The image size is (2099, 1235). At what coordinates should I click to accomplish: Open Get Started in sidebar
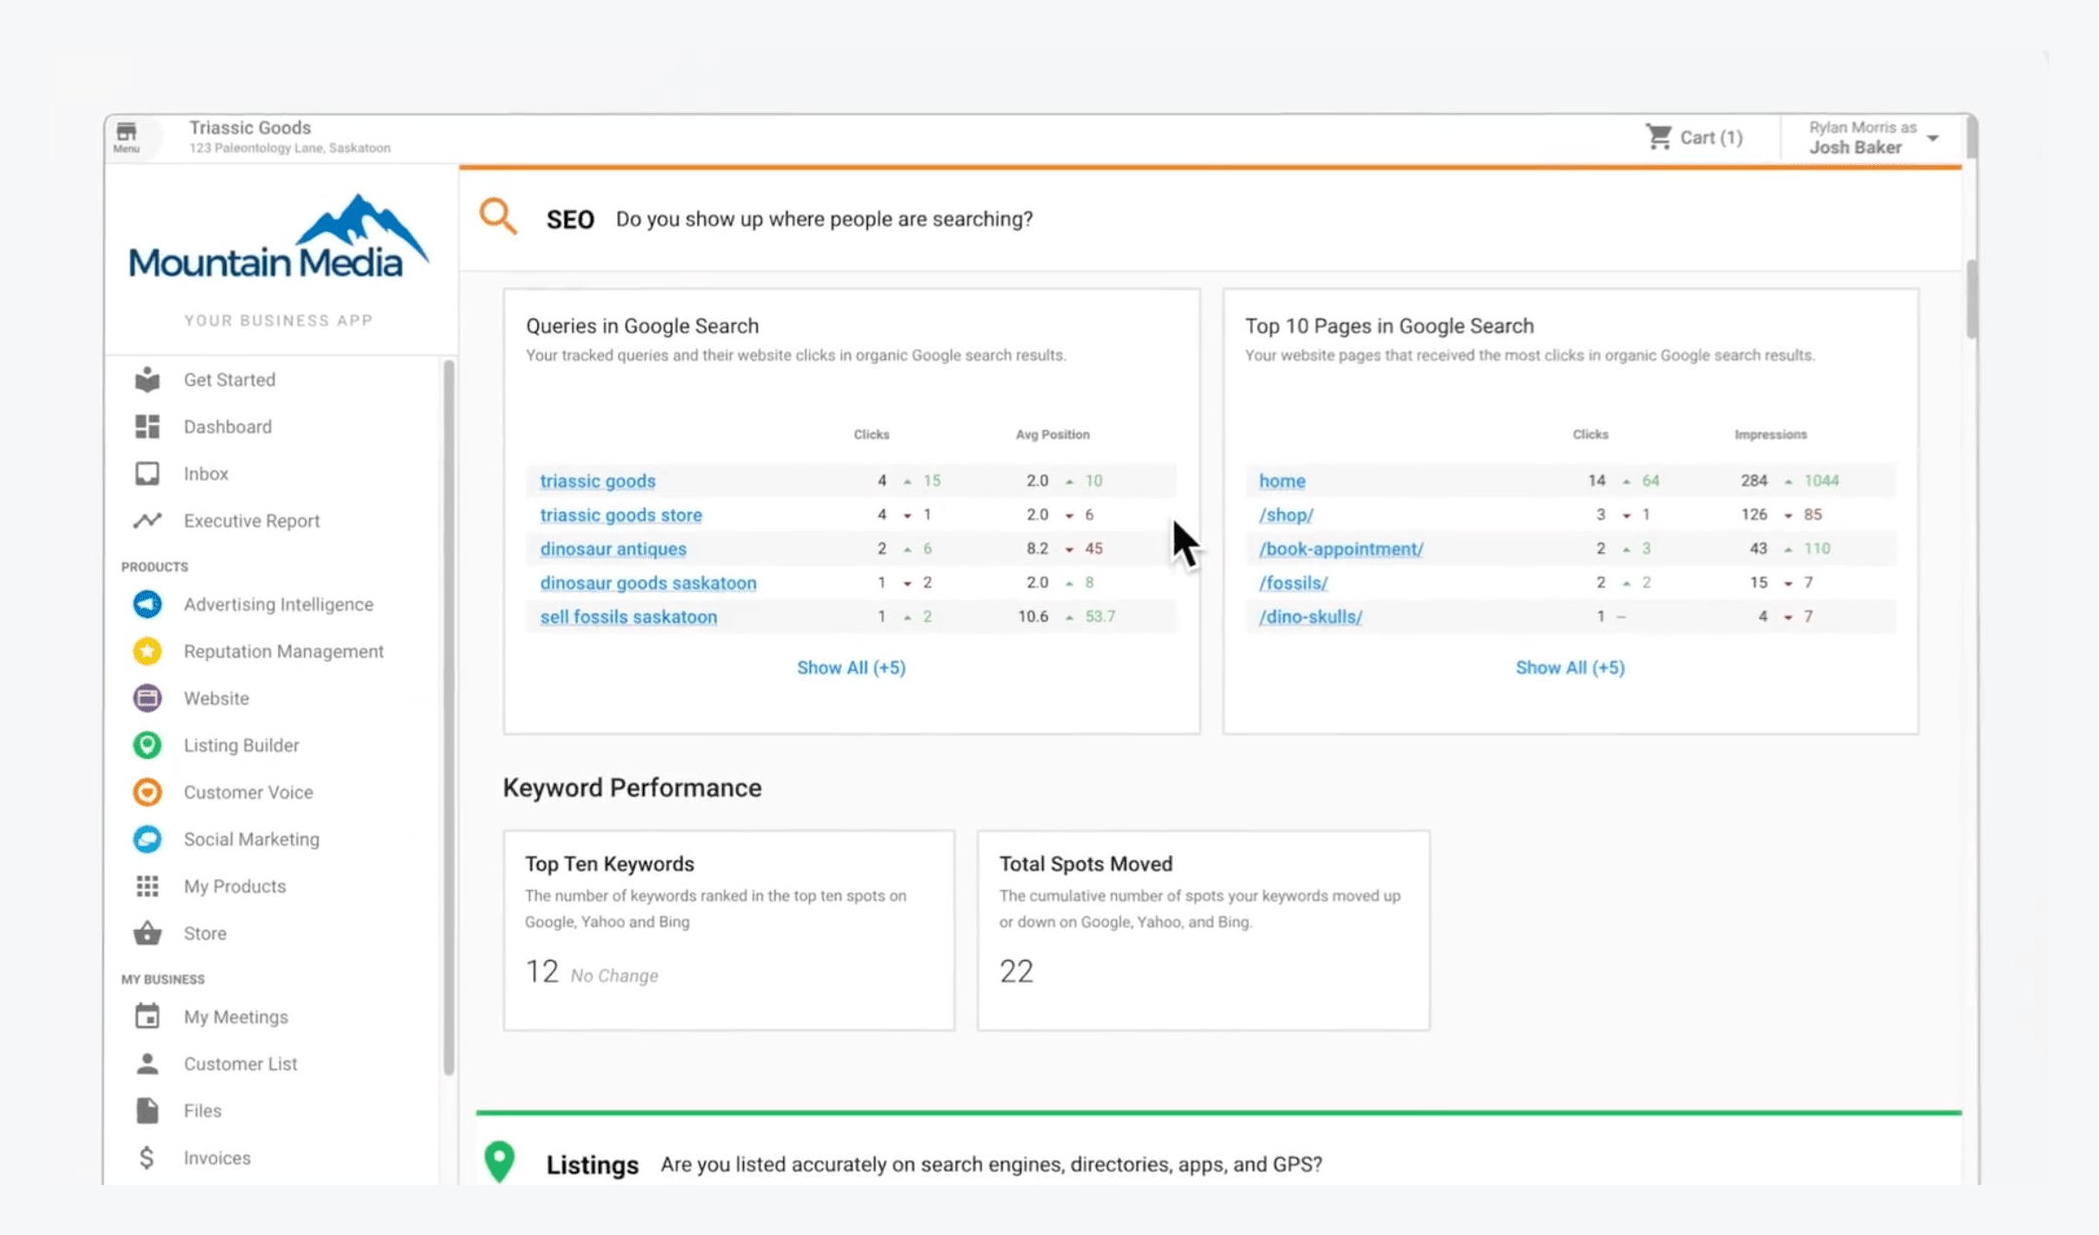pos(229,379)
